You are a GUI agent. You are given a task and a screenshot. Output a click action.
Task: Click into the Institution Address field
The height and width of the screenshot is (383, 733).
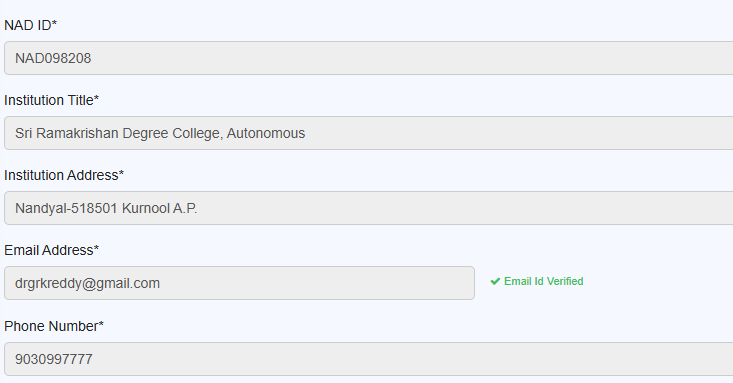[x=368, y=208]
